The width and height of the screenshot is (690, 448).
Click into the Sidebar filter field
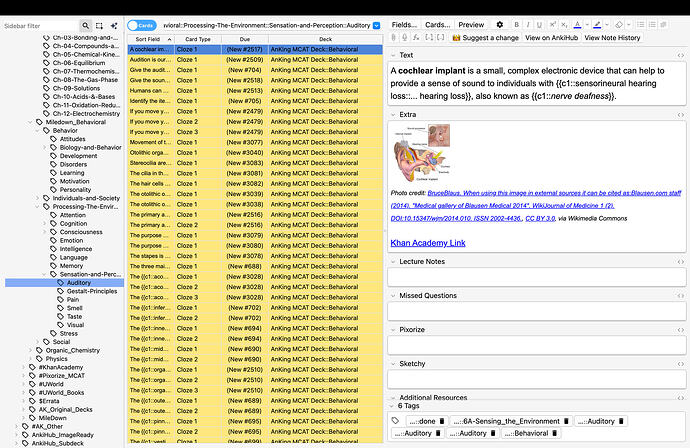[40, 26]
